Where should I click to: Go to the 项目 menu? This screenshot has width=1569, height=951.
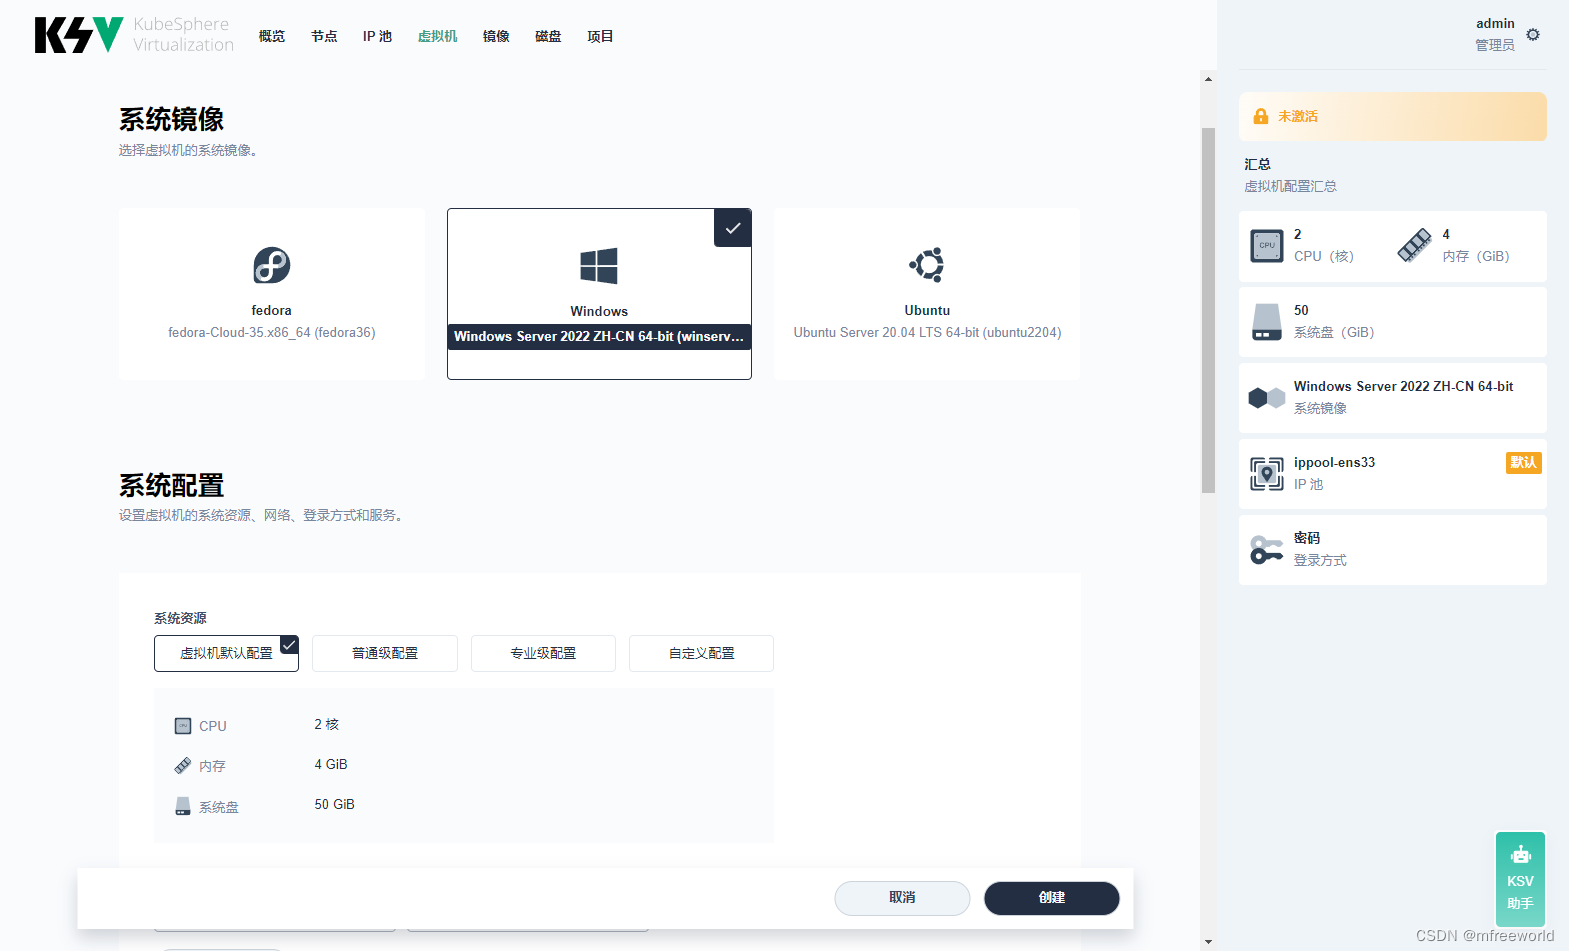(600, 36)
